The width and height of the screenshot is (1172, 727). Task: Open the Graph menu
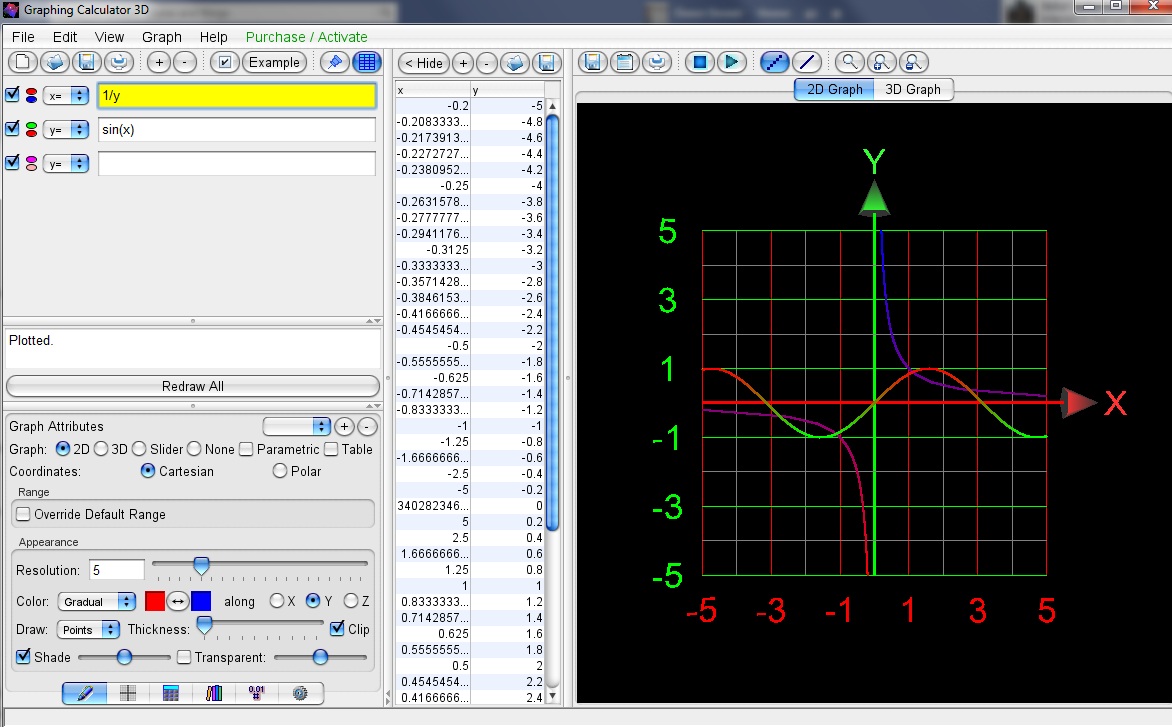pyautogui.click(x=161, y=36)
